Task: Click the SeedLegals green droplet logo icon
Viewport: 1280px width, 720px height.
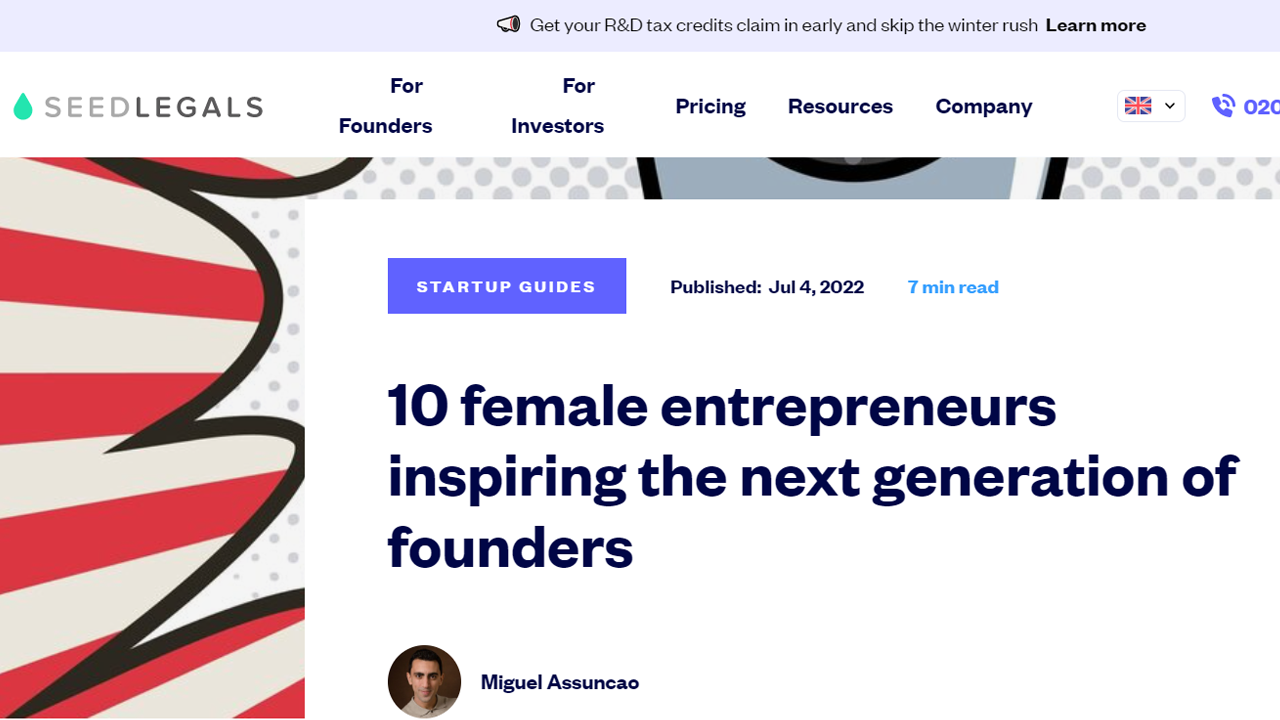Action: click(x=23, y=106)
